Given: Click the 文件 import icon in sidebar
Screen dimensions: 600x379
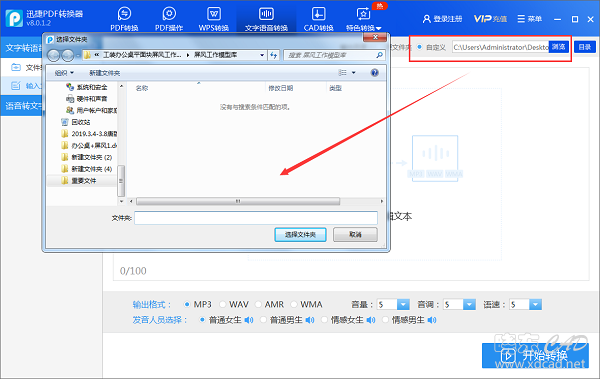Looking at the screenshot, I should click(x=16, y=67).
